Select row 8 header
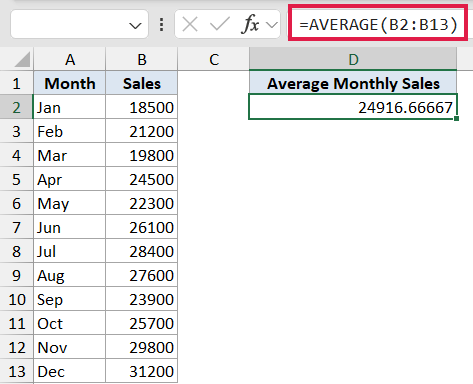The height and width of the screenshot is (384, 473). [17, 251]
